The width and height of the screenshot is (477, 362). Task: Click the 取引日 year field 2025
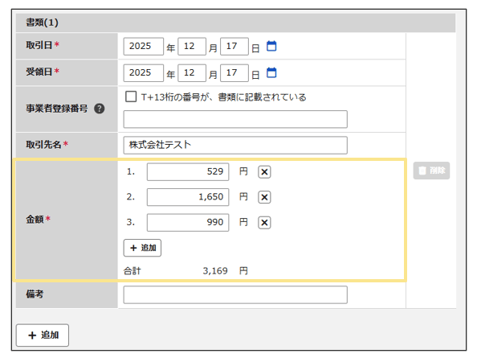point(143,46)
